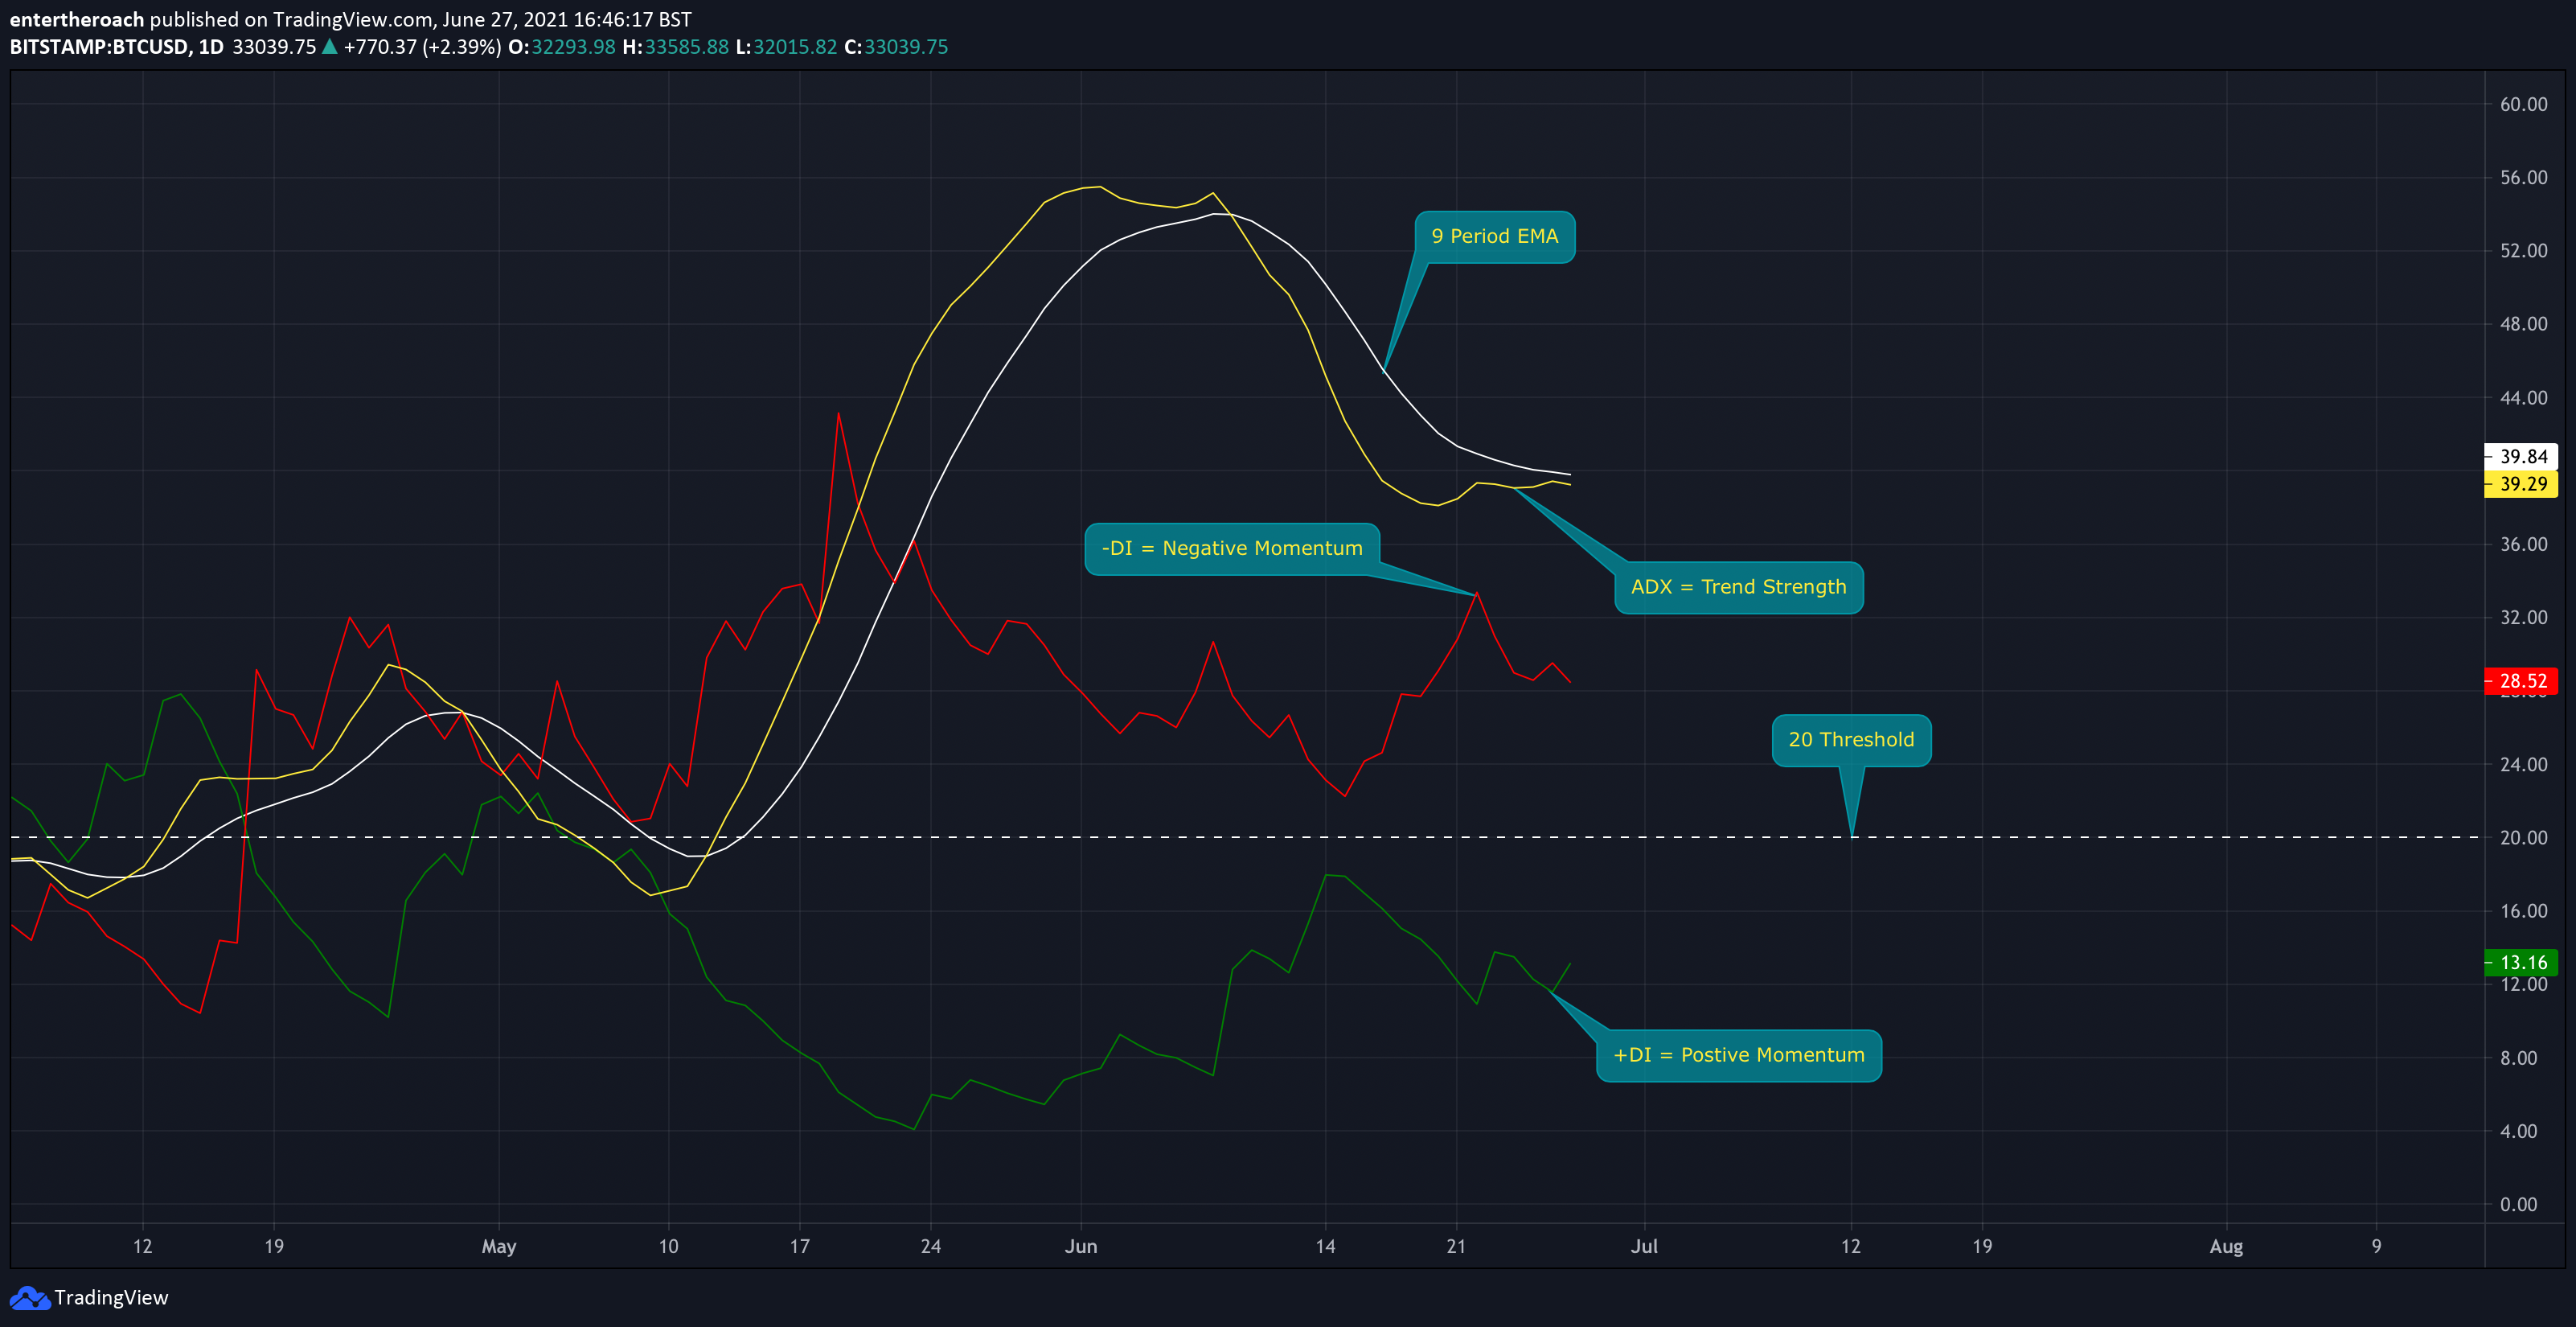Click the Aug label on time axis
Image resolution: width=2576 pixels, height=1327 pixels.
(2226, 1247)
